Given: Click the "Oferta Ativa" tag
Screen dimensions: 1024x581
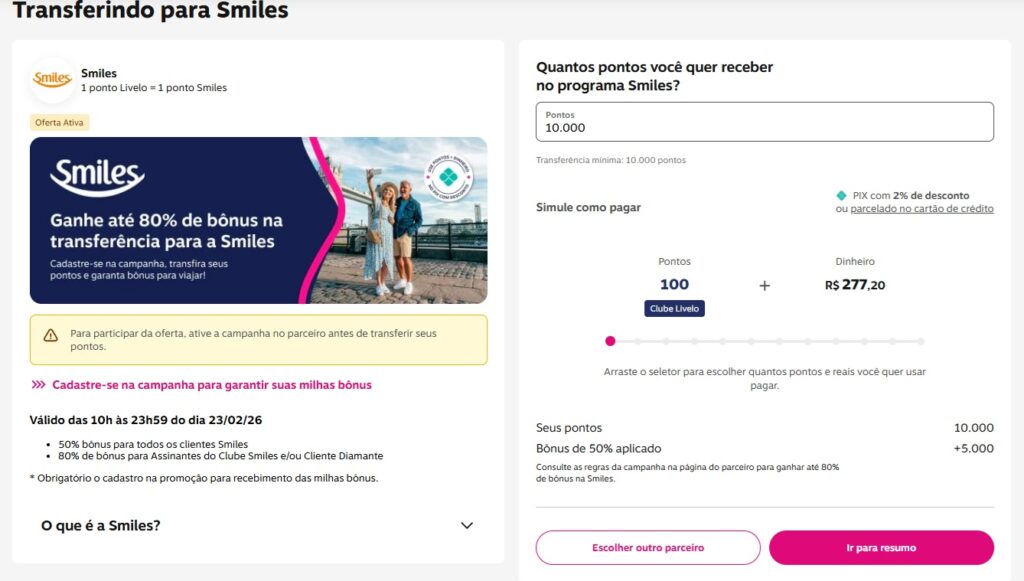Looking at the screenshot, I should (61, 123).
